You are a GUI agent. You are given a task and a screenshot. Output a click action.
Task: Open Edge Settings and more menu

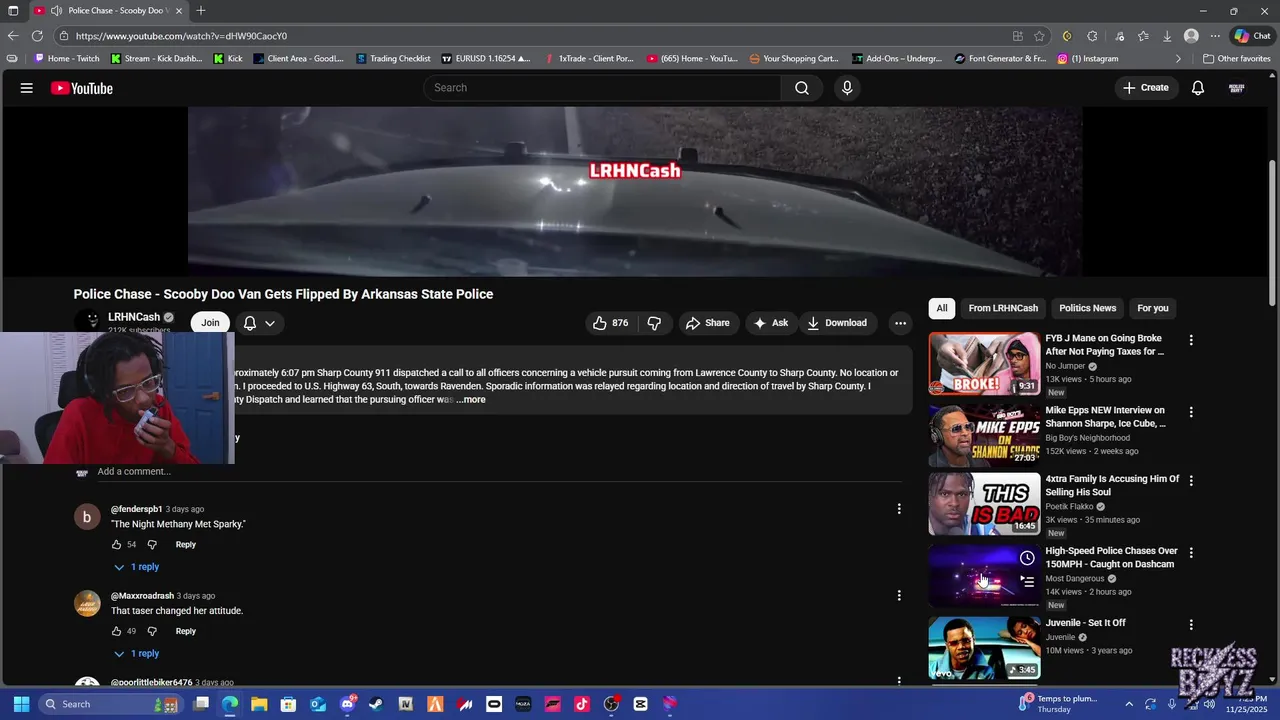click(1215, 36)
